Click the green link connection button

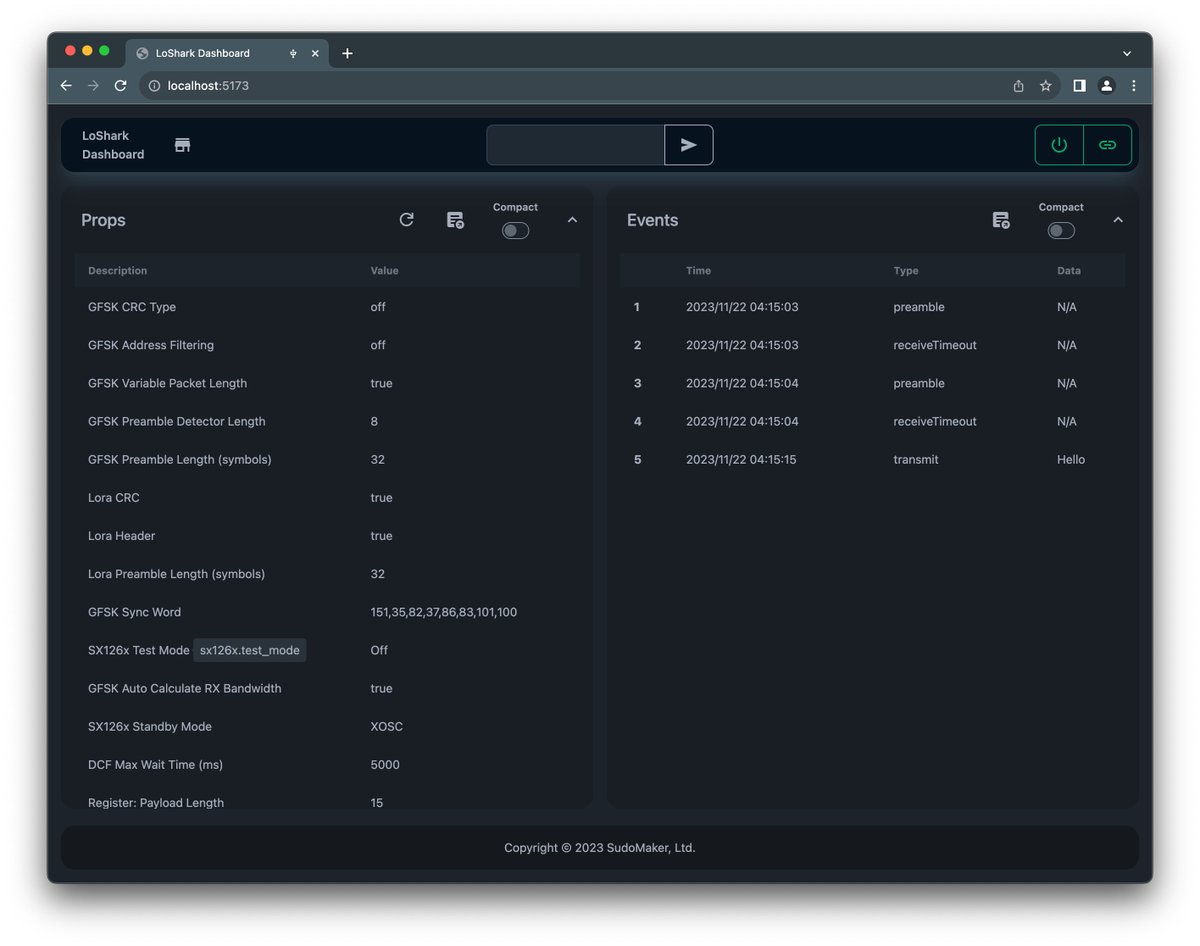1107,145
